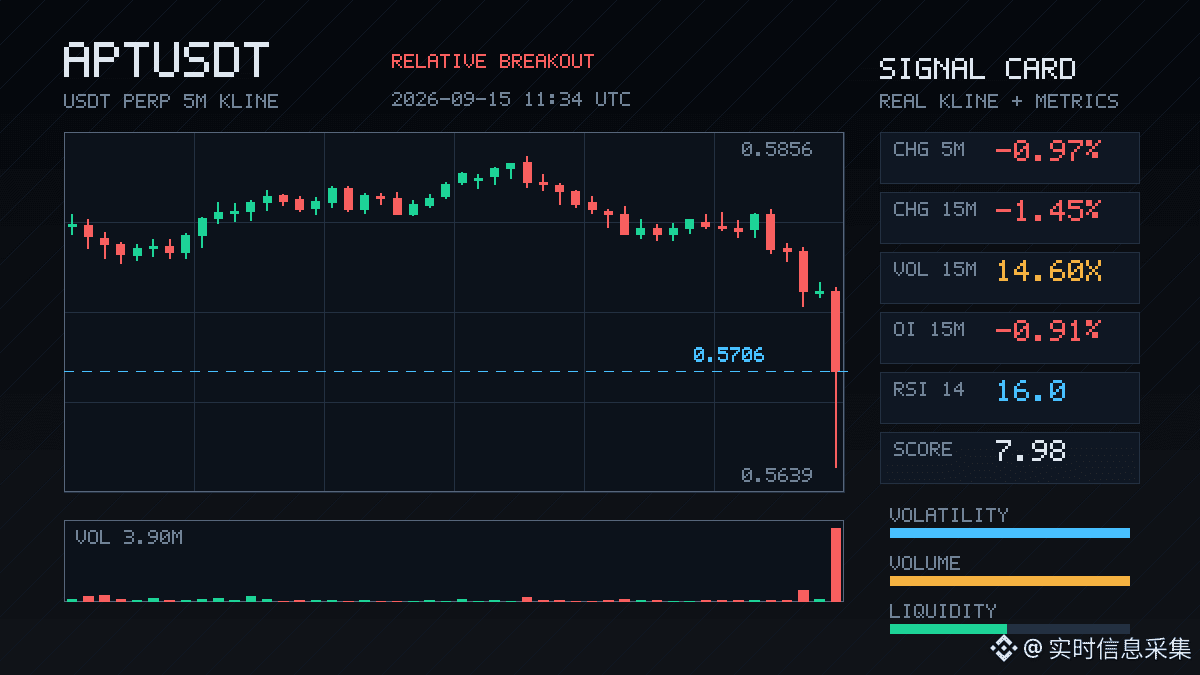1200x675 pixels.
Task: Click the VOLATILITY blue bar
Action: 1009,533
